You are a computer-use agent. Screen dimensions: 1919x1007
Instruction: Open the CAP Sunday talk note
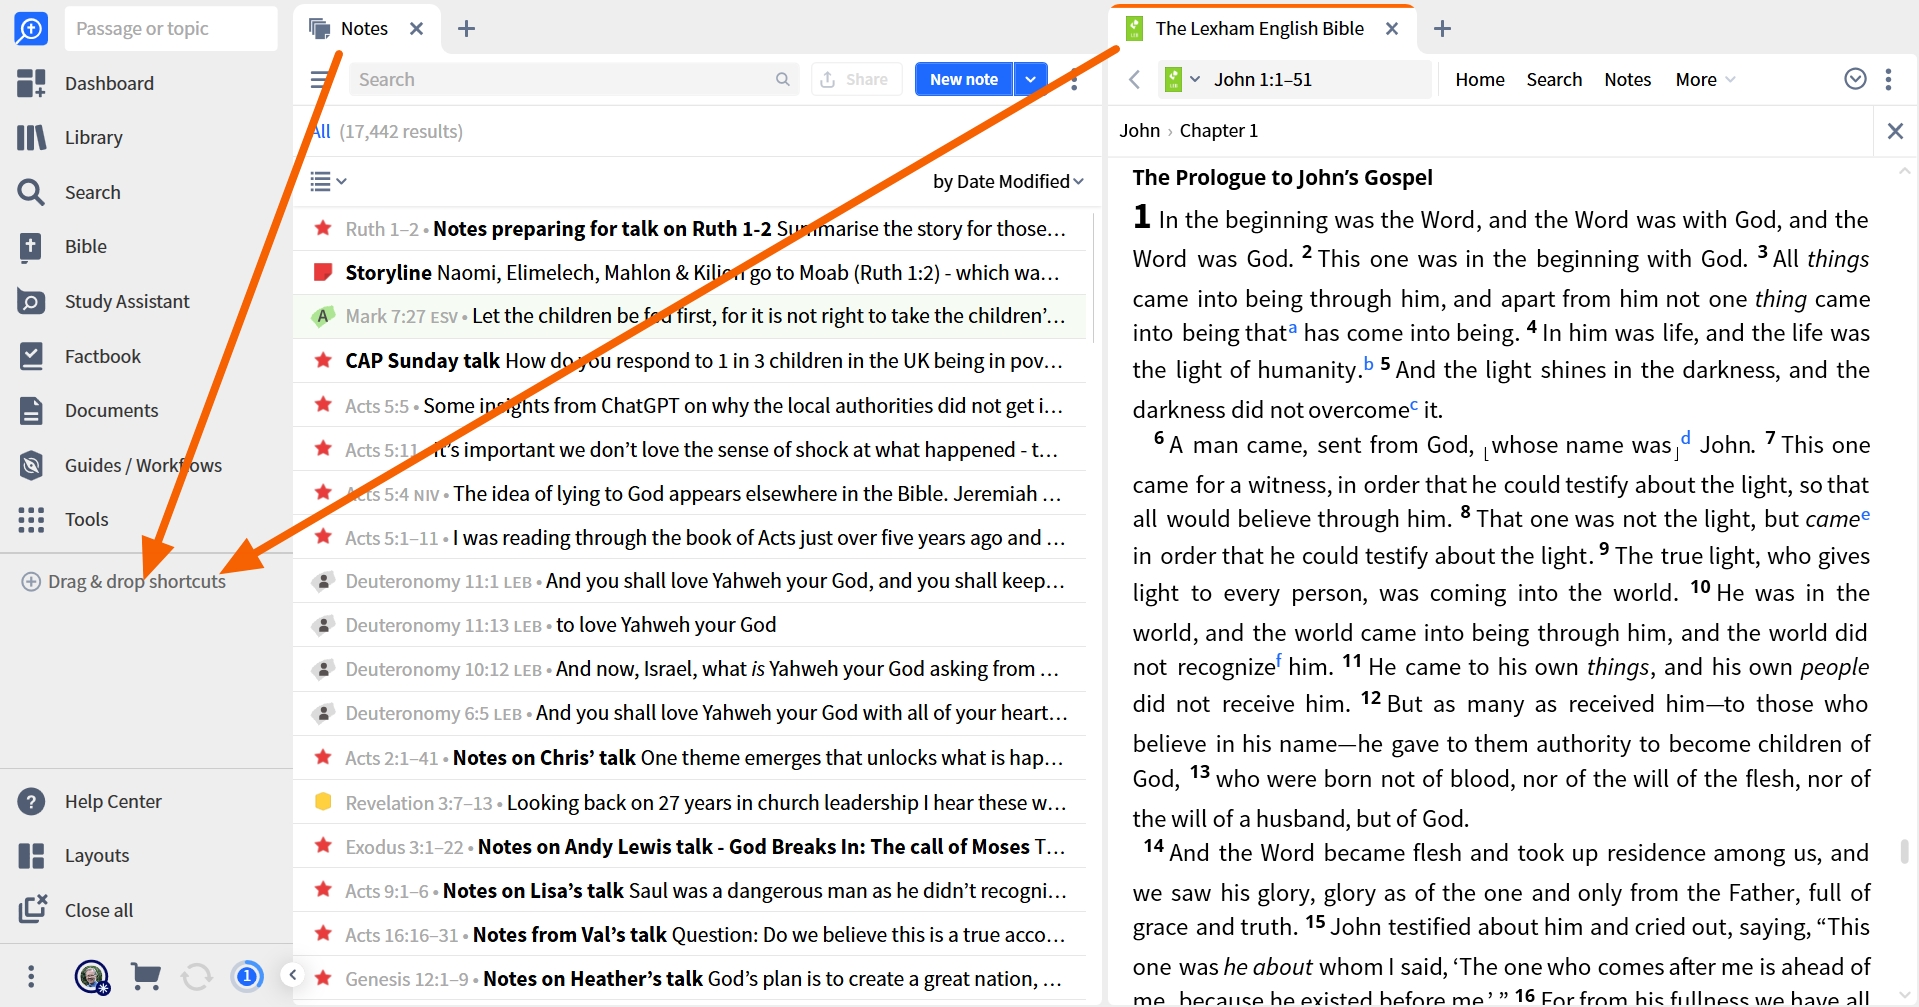690,360
